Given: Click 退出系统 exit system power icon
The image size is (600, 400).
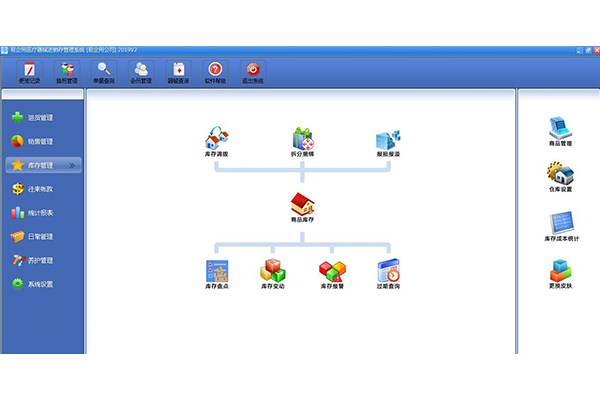Looking at the screenshot, I should [253, 73].
